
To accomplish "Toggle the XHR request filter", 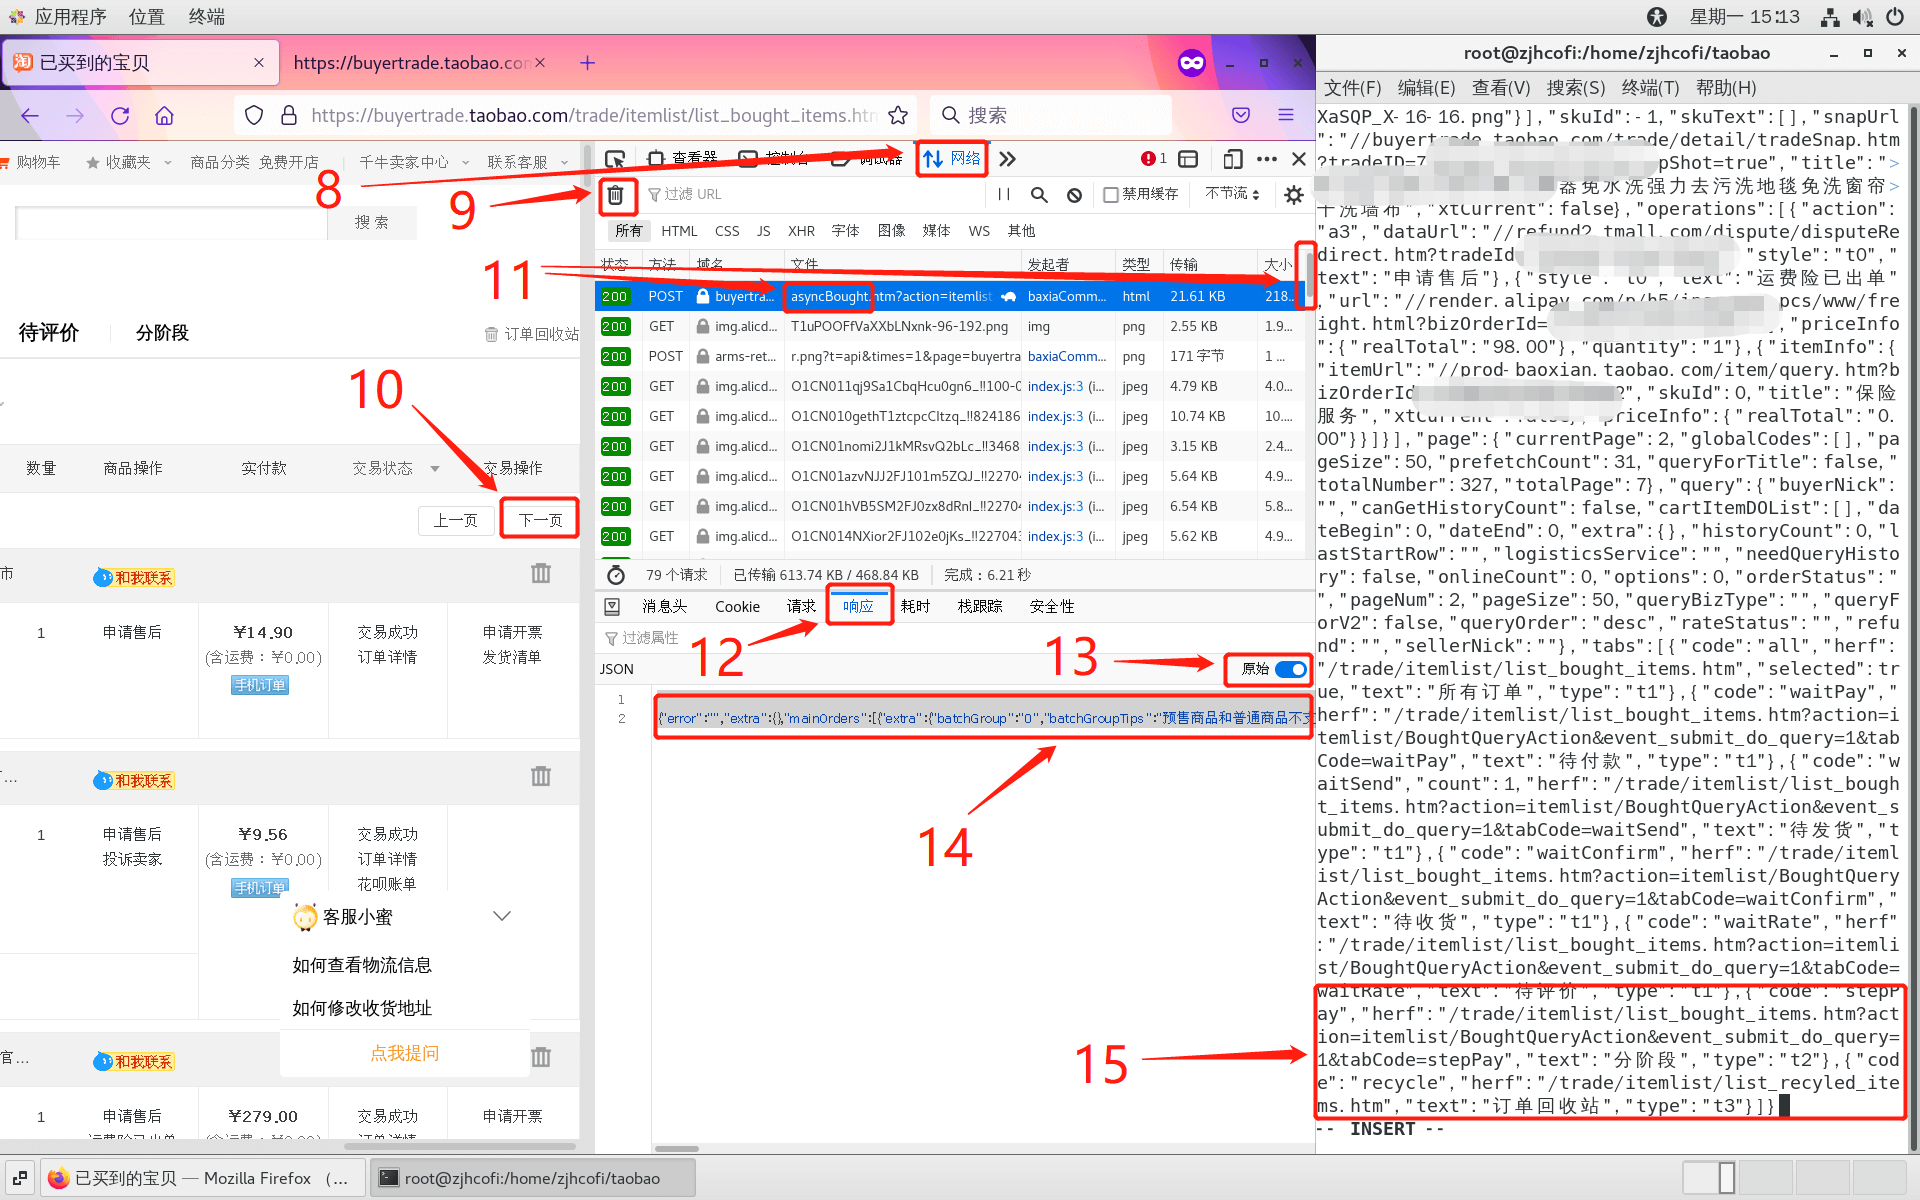I will 801,231.
